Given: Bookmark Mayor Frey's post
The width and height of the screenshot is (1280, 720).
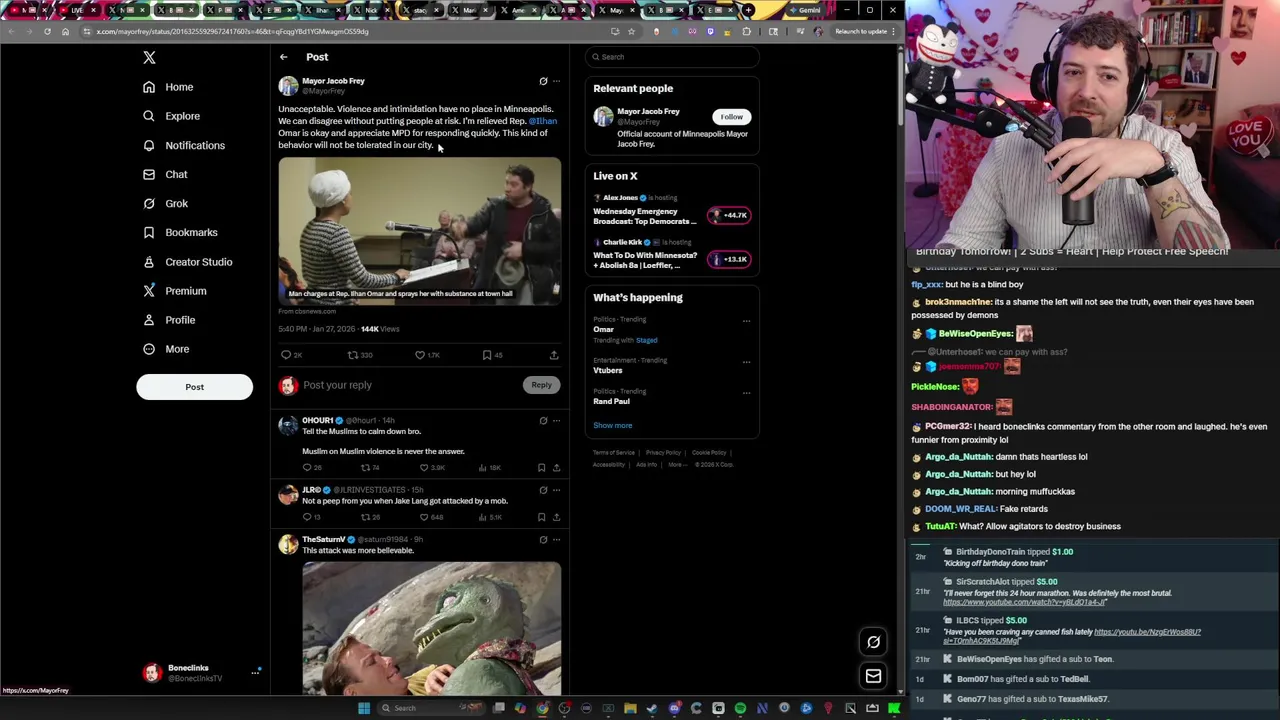Looking at the screenshot, I should click(x=487, y=355).
